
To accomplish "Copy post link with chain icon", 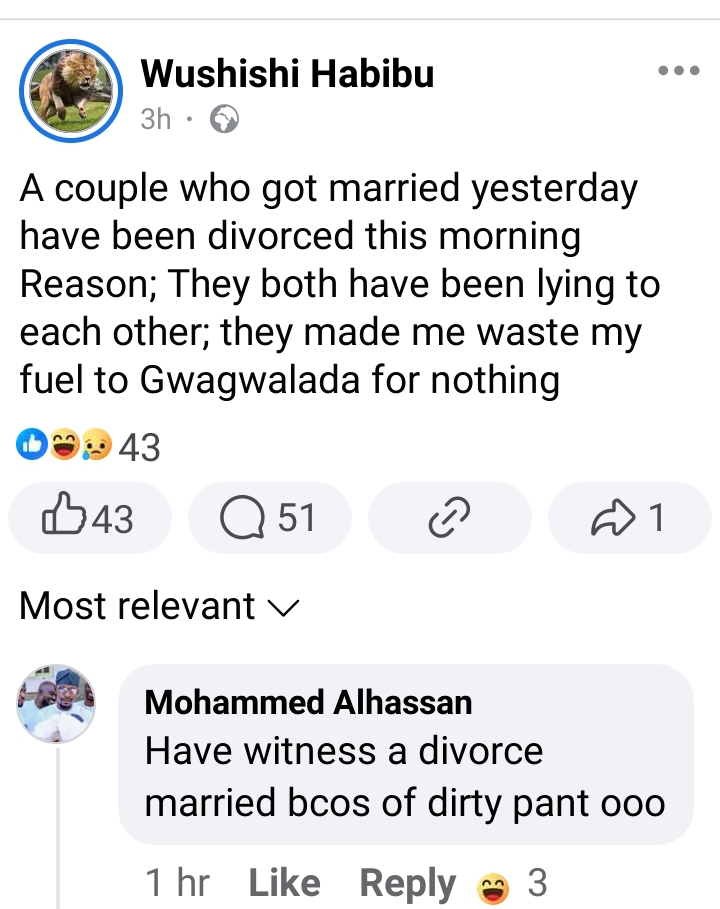I will (x=448, y=518).
